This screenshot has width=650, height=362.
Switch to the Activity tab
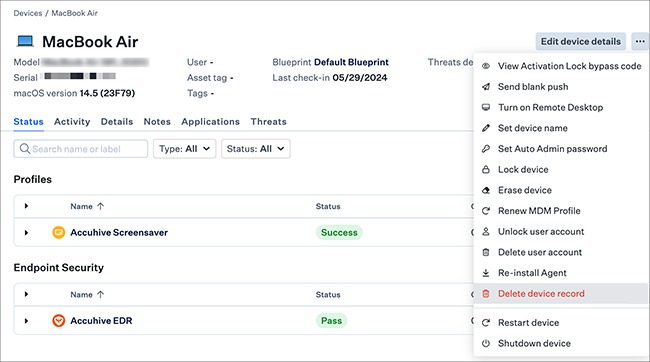pyautogui.click(x=72, y=121)
